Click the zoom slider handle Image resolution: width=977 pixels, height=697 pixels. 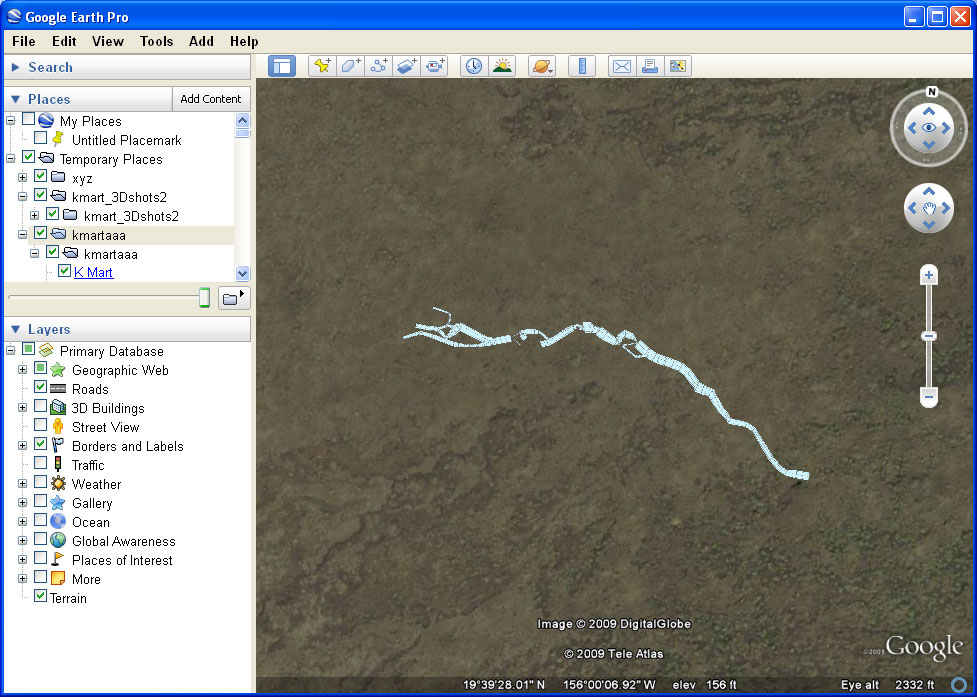[929, 336]
